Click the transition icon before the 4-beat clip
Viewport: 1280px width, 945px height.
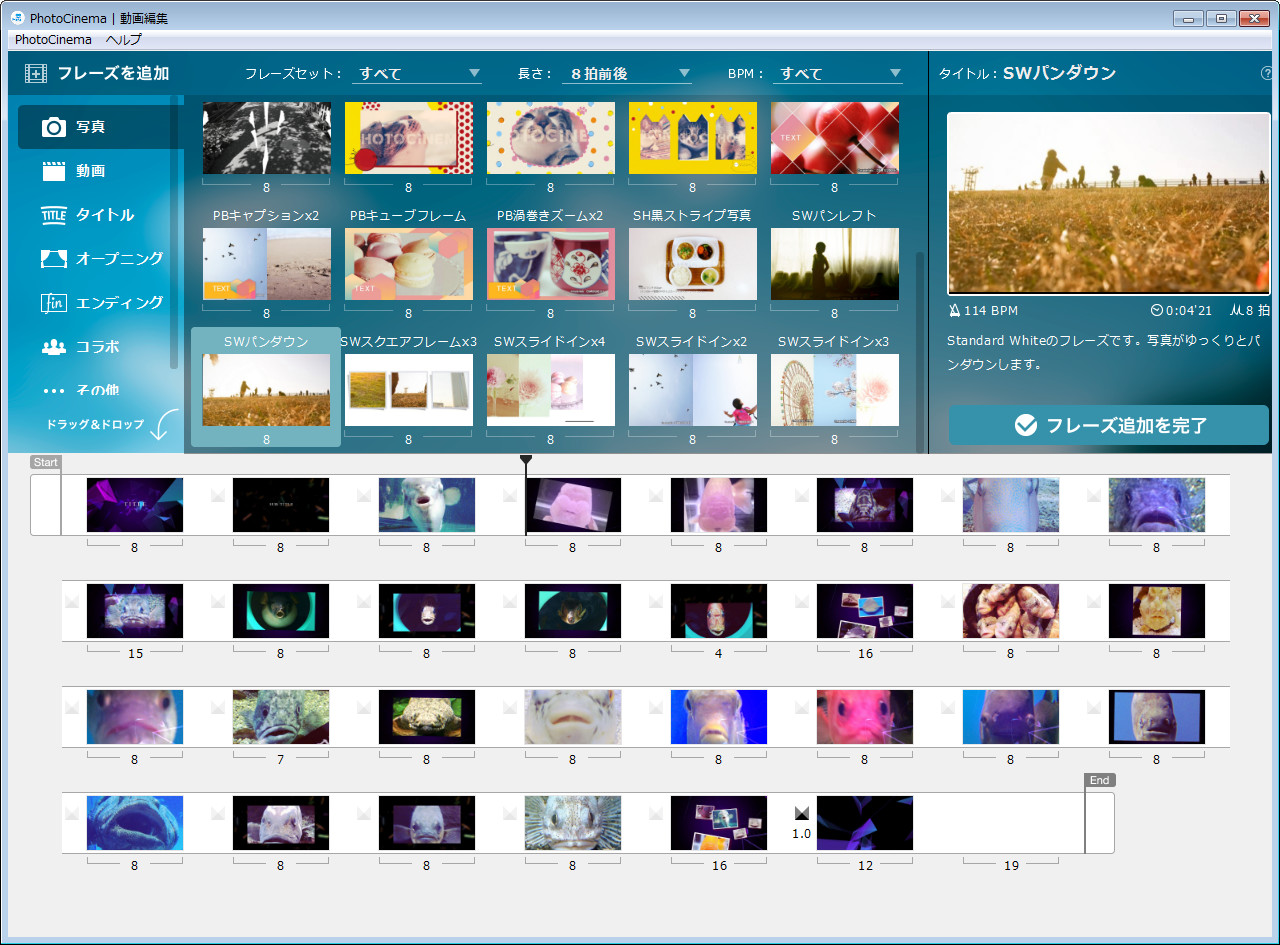(656, 600)
